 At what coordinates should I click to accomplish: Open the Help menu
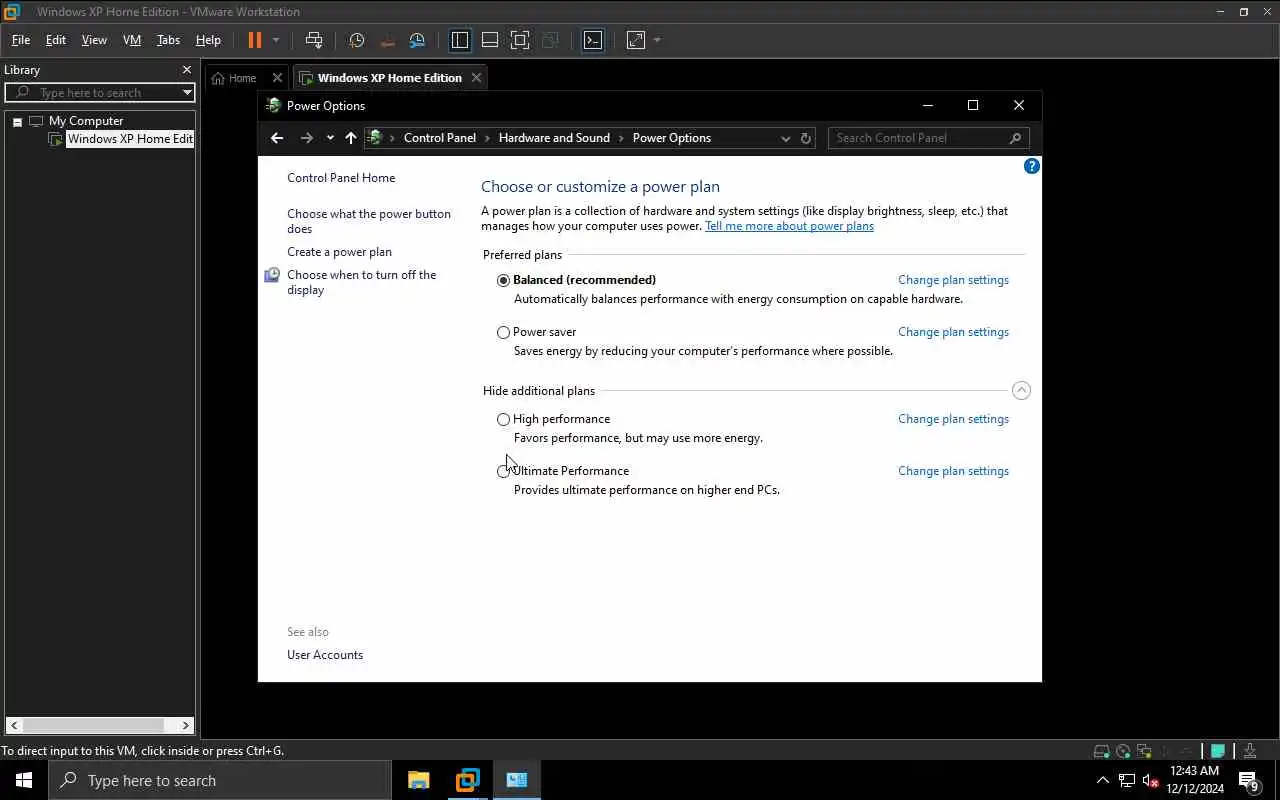point(208,40)
